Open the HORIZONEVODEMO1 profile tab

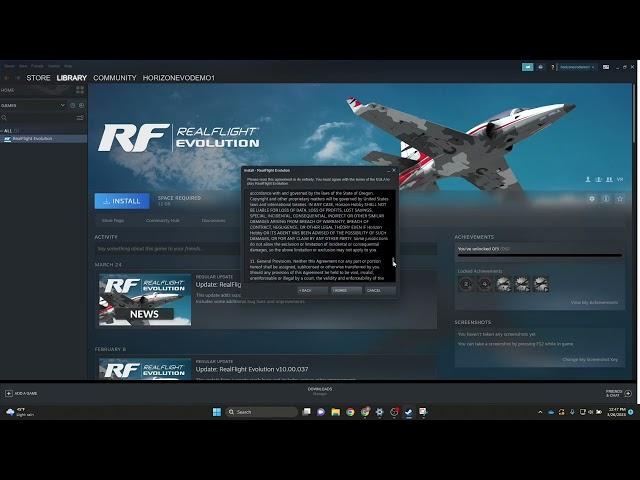tap(179, 78)
